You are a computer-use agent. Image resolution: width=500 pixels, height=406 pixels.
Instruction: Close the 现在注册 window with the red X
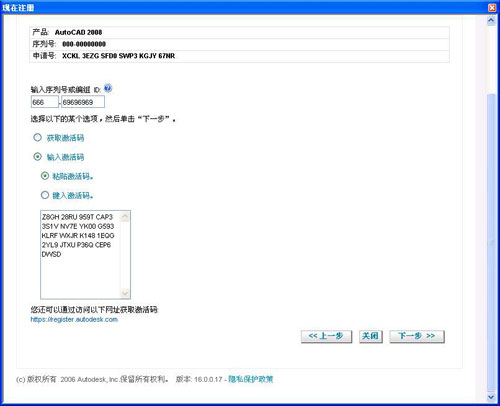[492, 8]
